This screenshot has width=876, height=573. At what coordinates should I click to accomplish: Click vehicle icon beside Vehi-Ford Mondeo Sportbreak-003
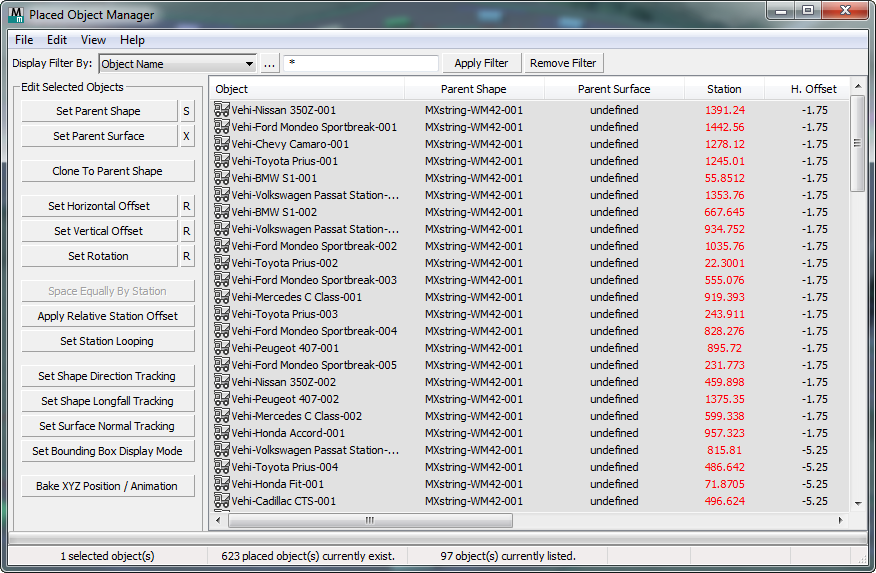222,280
